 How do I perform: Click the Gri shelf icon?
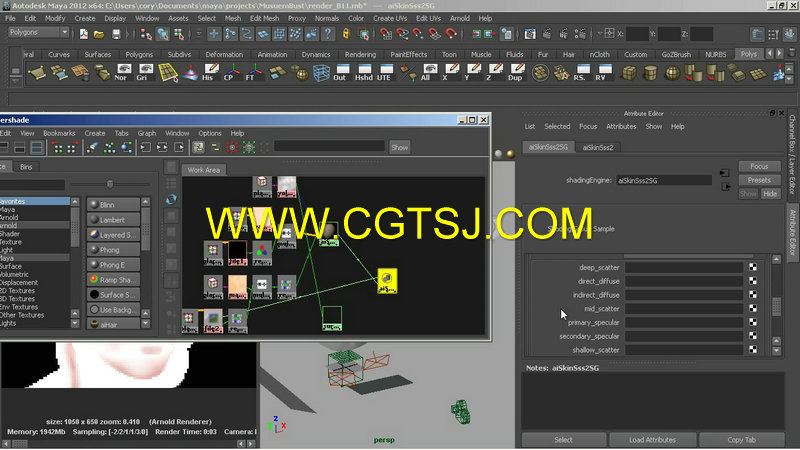click(145, 72)
